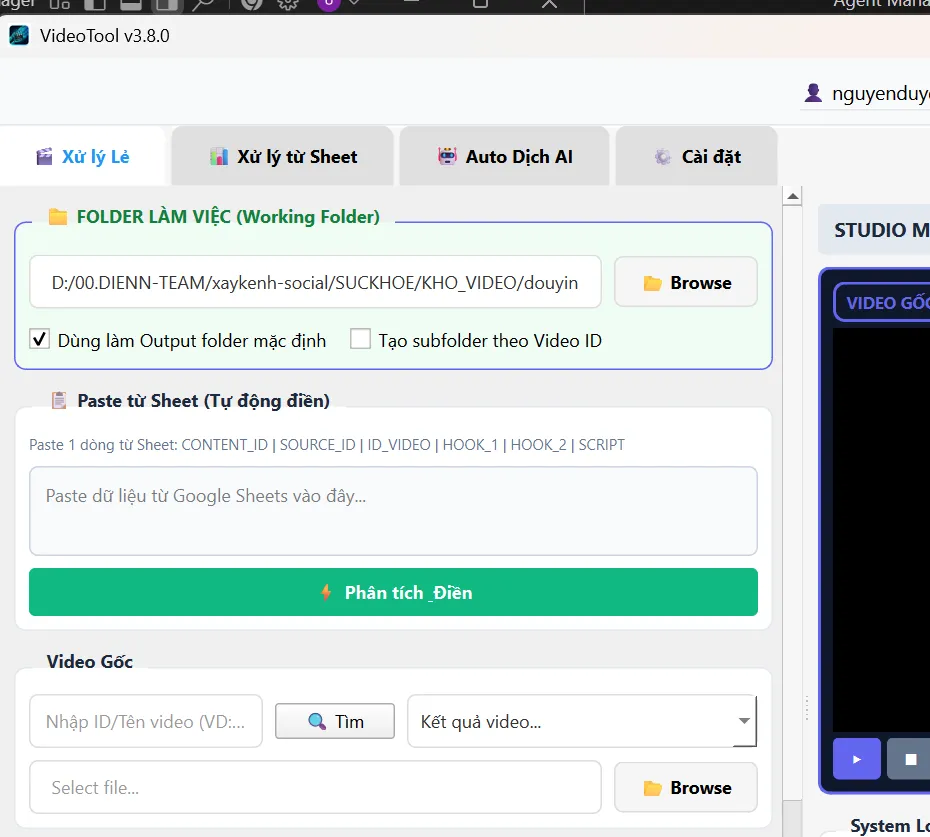
Task: Enable Tạo subfolder theo Video ID checkbox
Action: [x=360, y=340]
